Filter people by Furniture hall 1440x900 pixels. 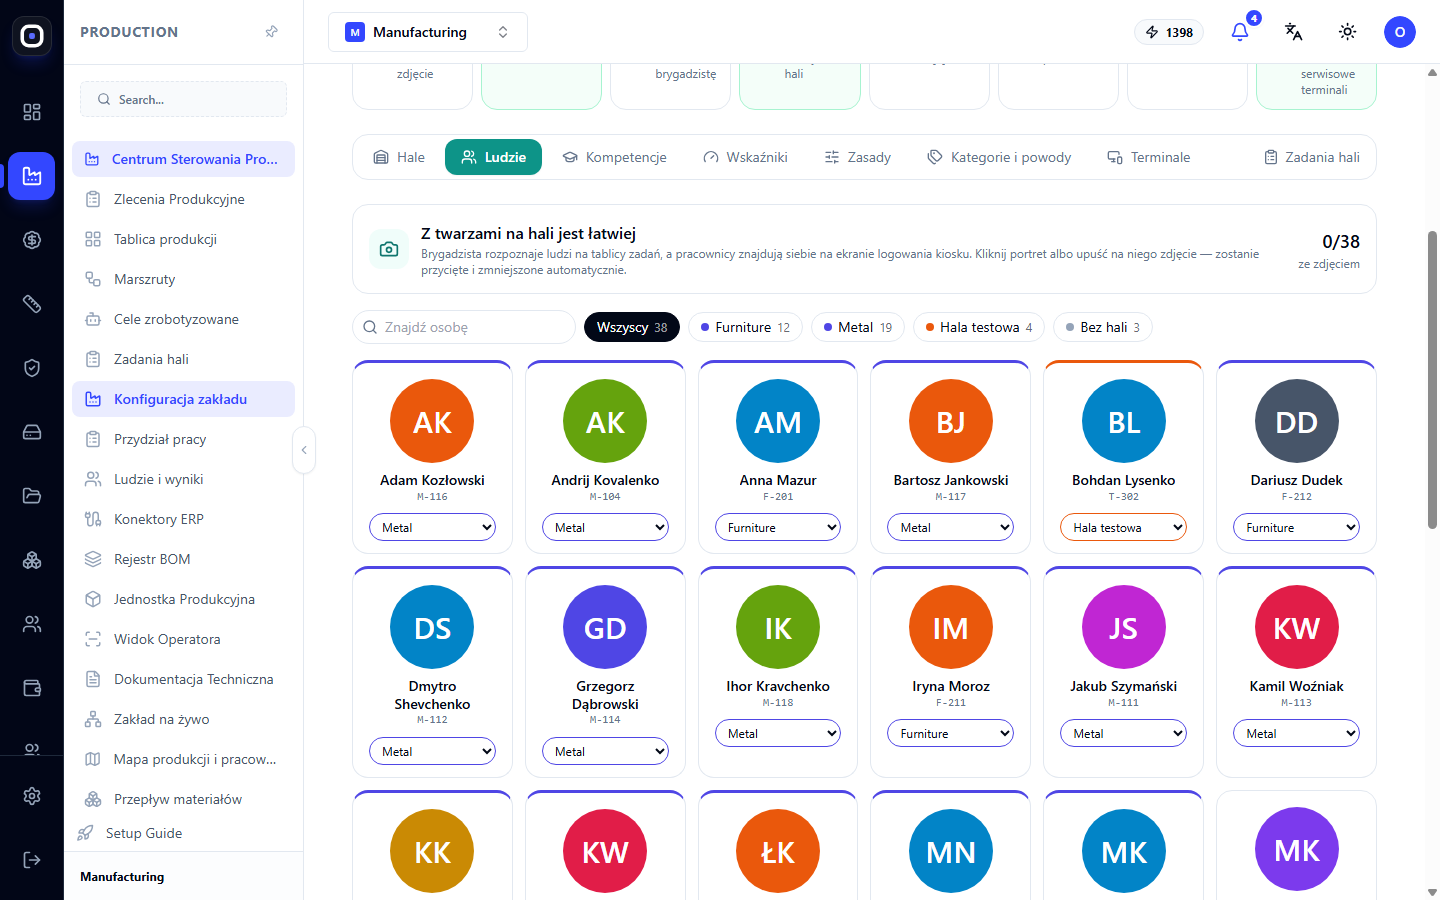point(745,327)
